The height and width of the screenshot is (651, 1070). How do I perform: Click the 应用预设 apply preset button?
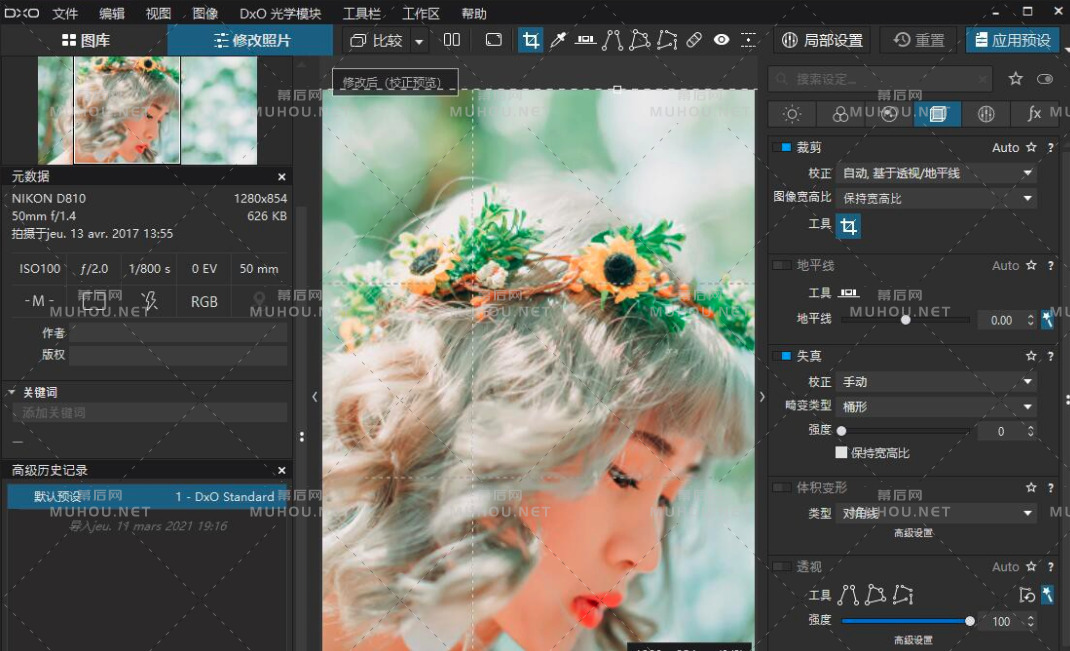point(1013,40)
